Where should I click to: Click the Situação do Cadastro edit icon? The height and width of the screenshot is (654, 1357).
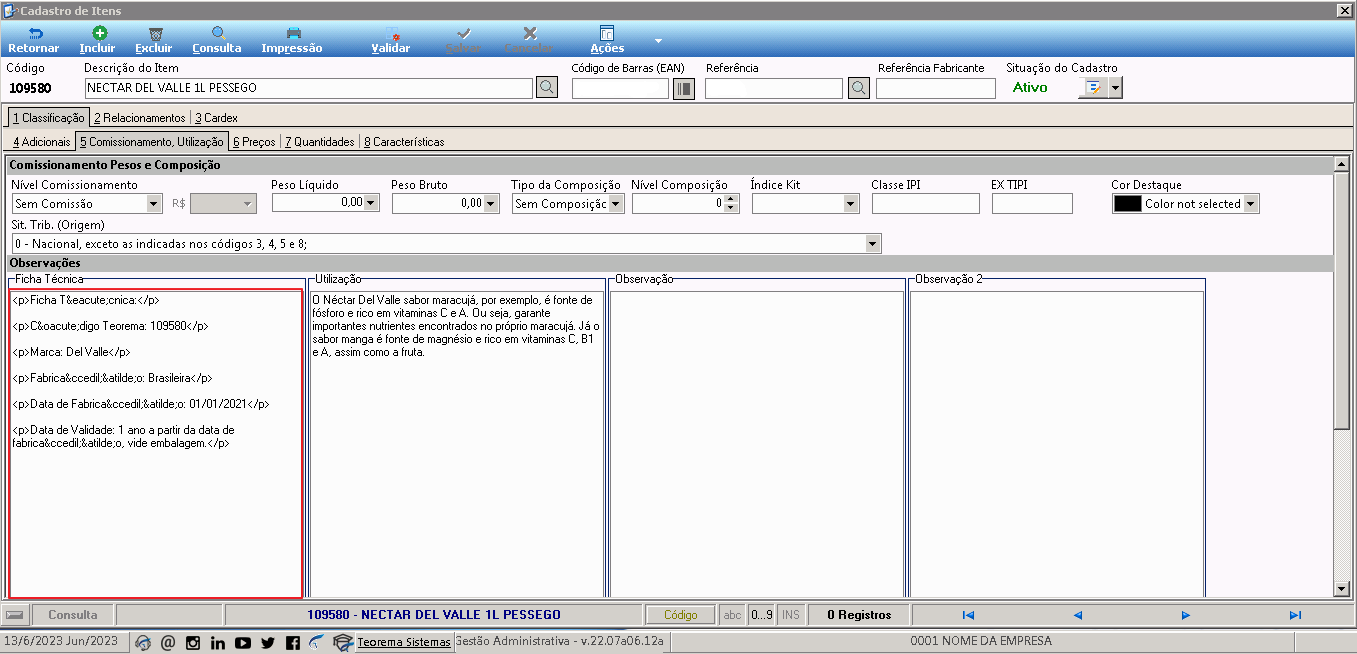point(1095,88)
